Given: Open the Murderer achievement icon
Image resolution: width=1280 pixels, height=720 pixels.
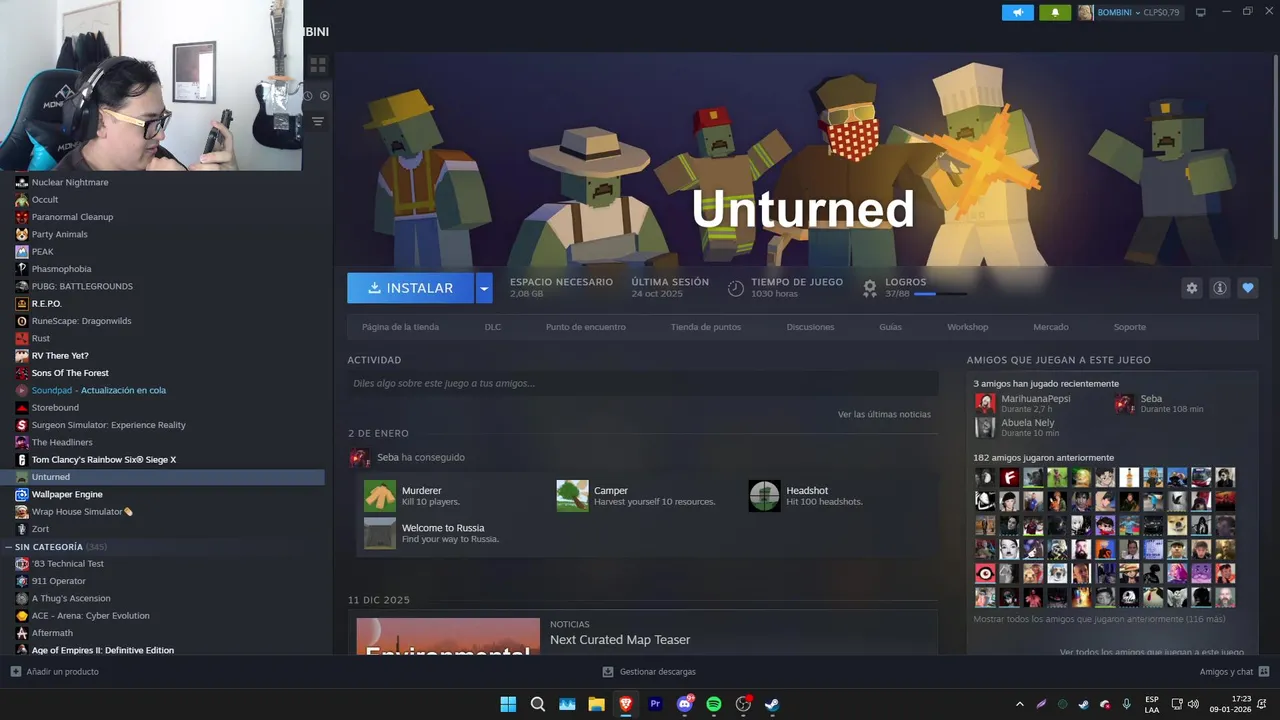Looking at the screenshot, I should point(380,496).
